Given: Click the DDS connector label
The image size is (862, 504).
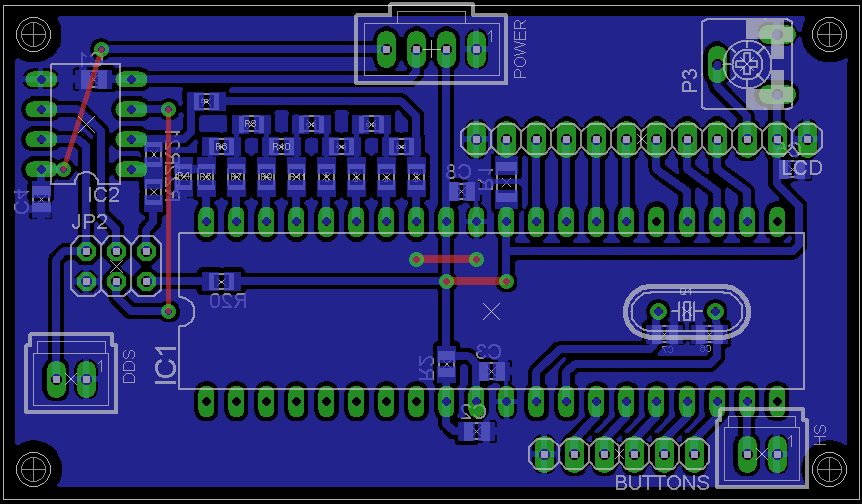Looking at the screenshot, I should coord(129,366).
